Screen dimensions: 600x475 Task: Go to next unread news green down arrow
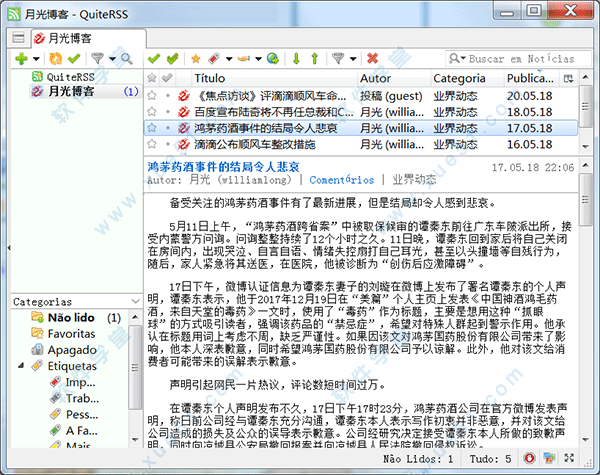296,59
